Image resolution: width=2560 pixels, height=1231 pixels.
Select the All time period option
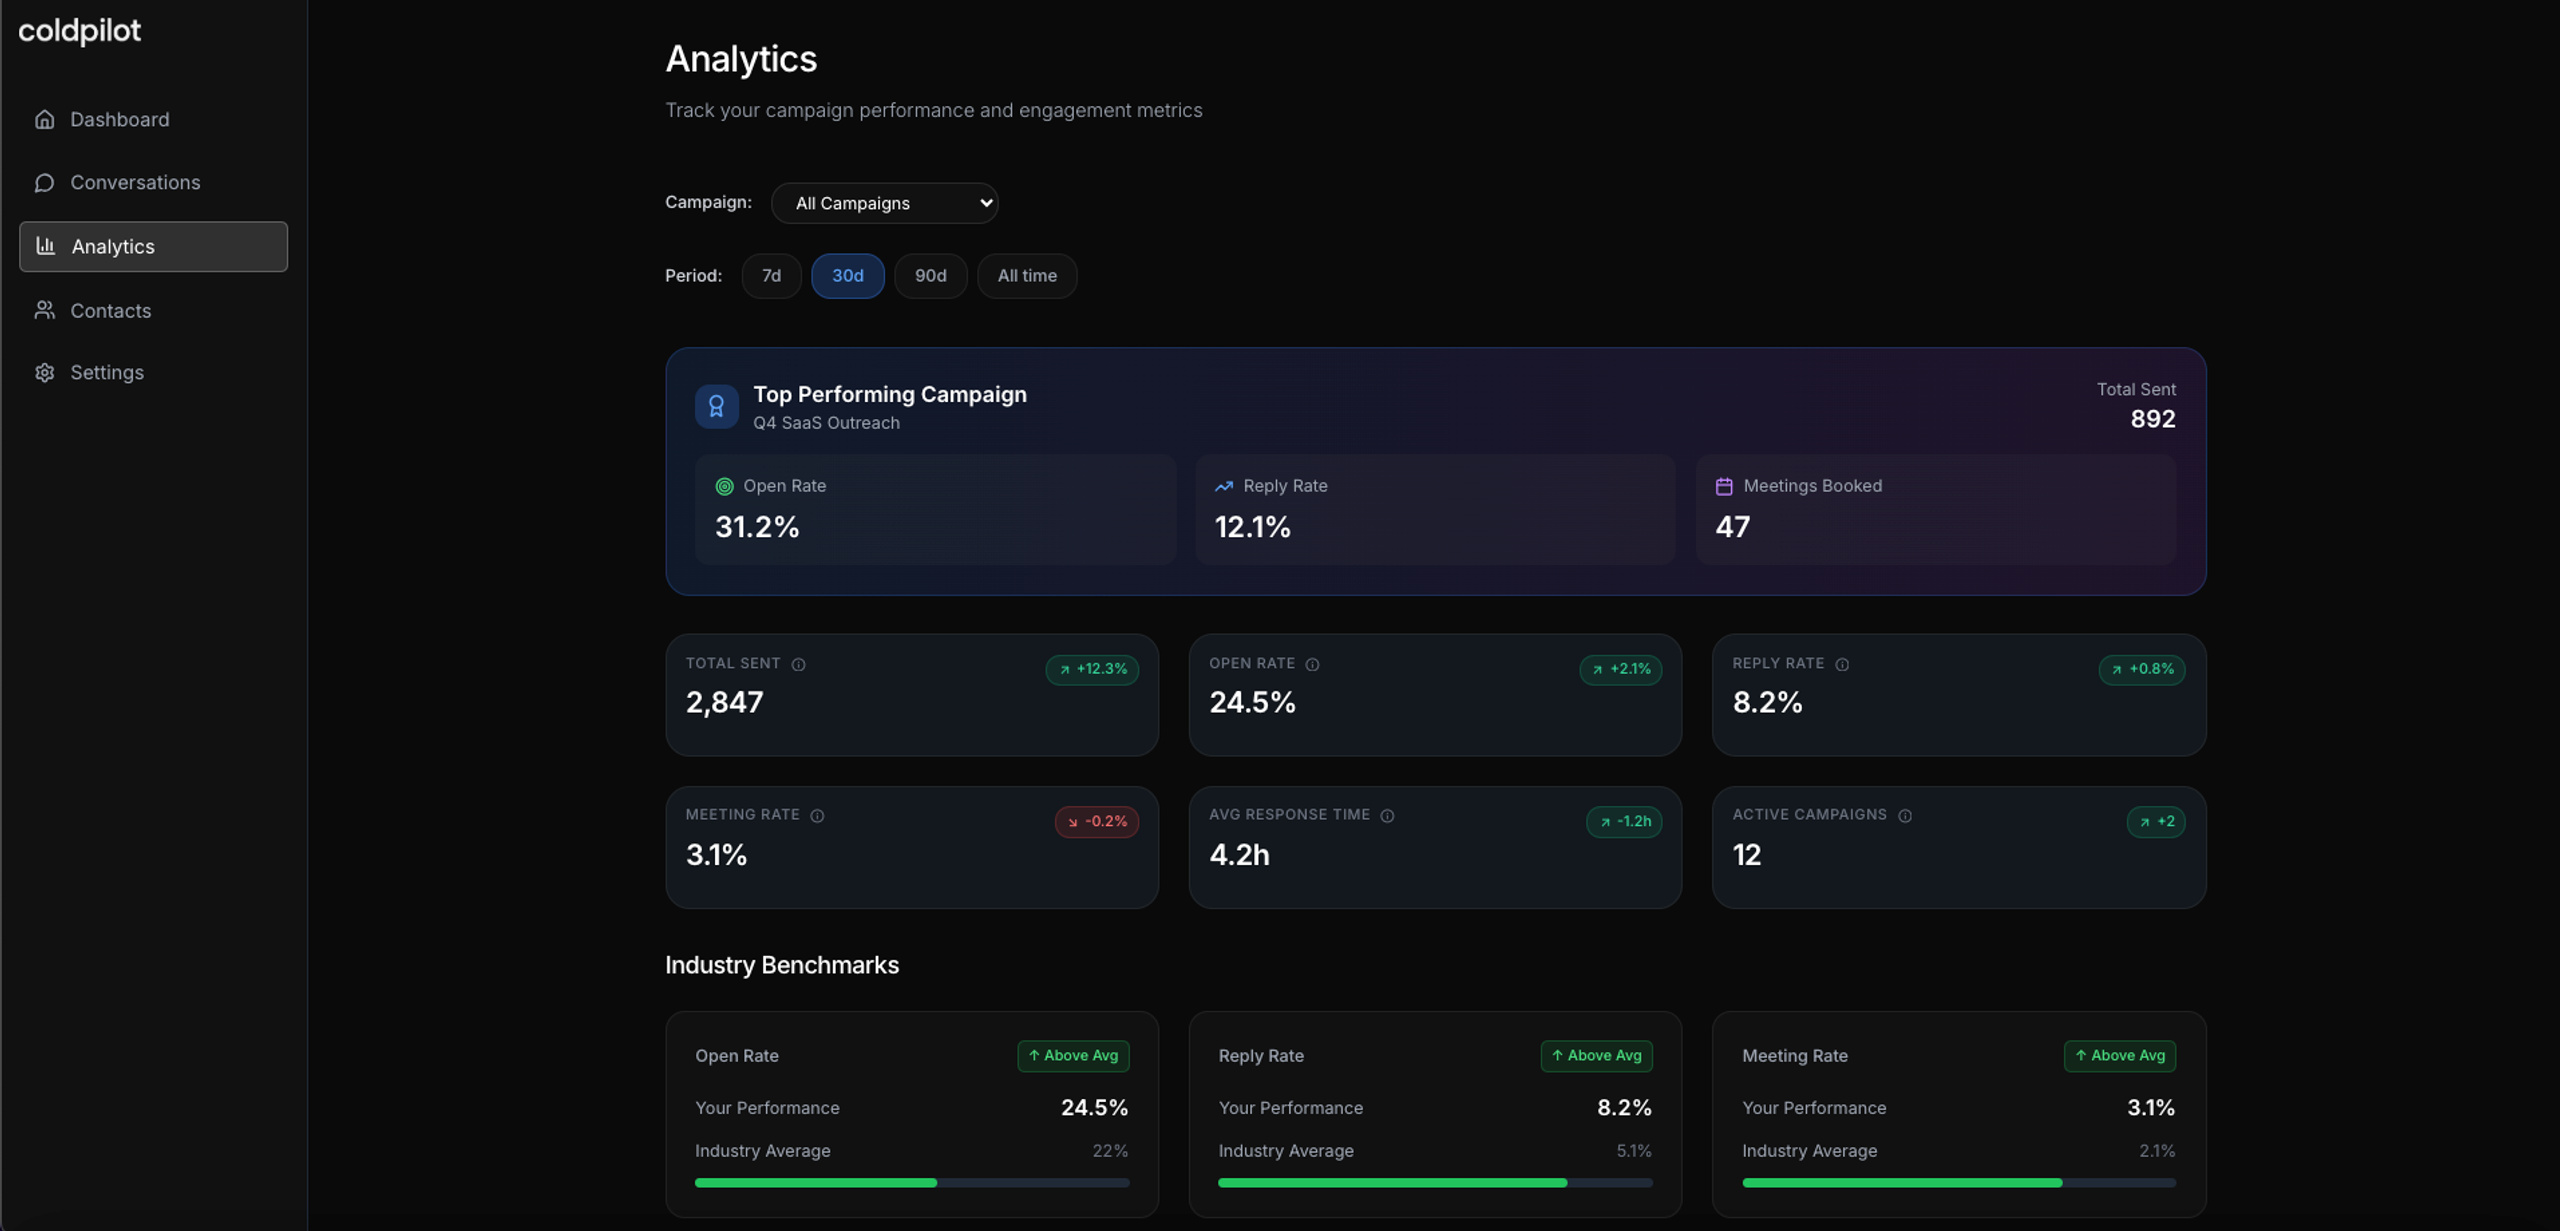click(x=1027, y=276)
